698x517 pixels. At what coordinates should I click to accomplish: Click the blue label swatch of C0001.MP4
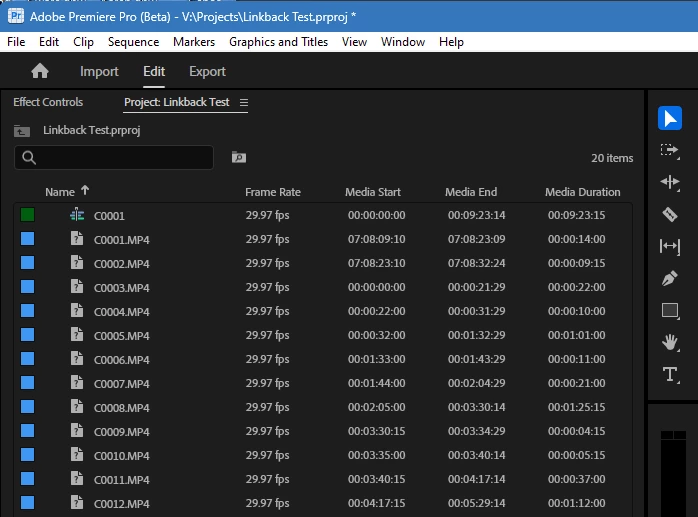pyautogui.click(x=28, y=239)
